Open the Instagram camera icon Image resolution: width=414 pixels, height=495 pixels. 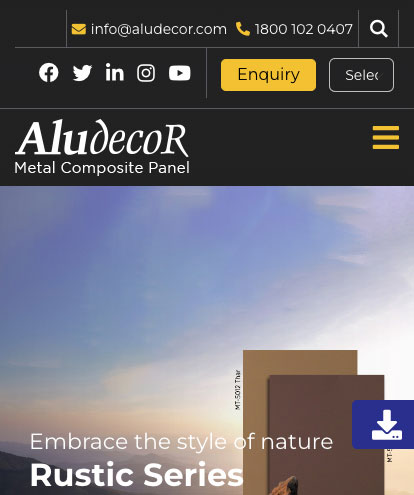click(146, 73)
